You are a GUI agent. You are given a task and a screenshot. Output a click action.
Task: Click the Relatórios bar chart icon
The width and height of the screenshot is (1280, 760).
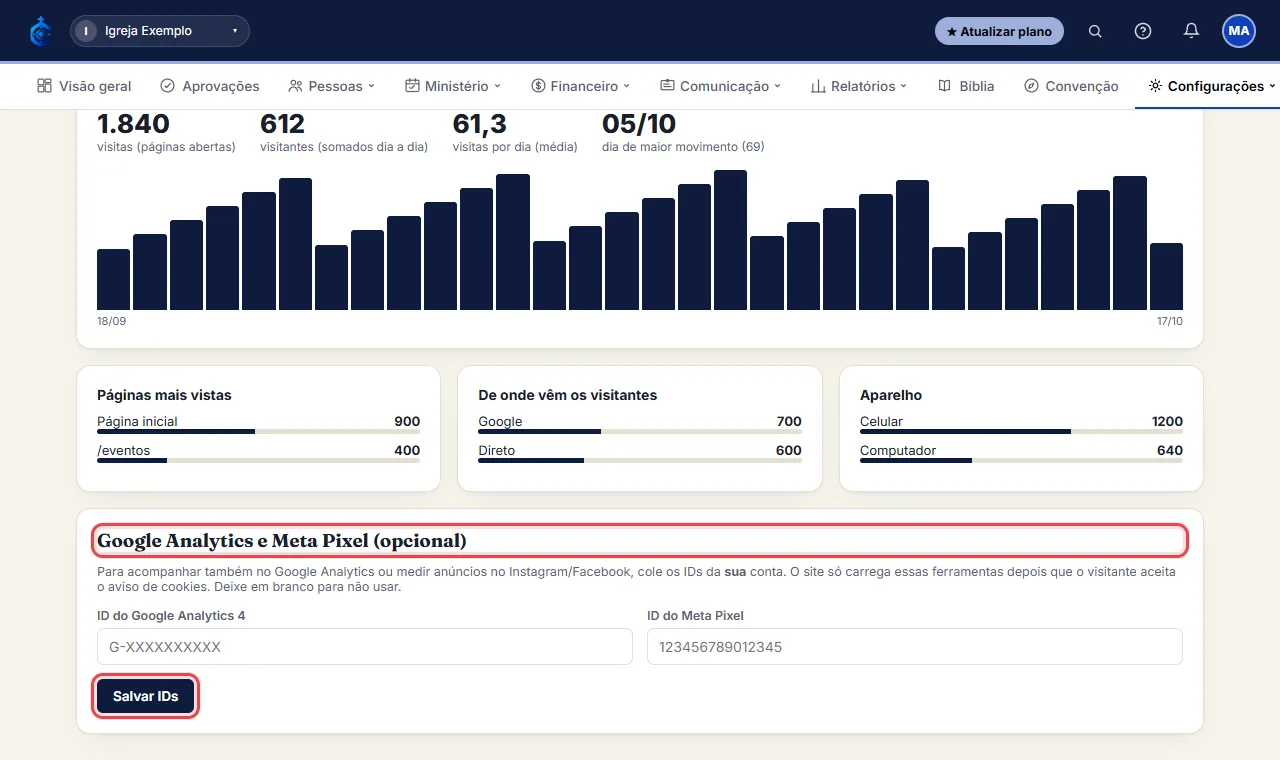[818, 86]
